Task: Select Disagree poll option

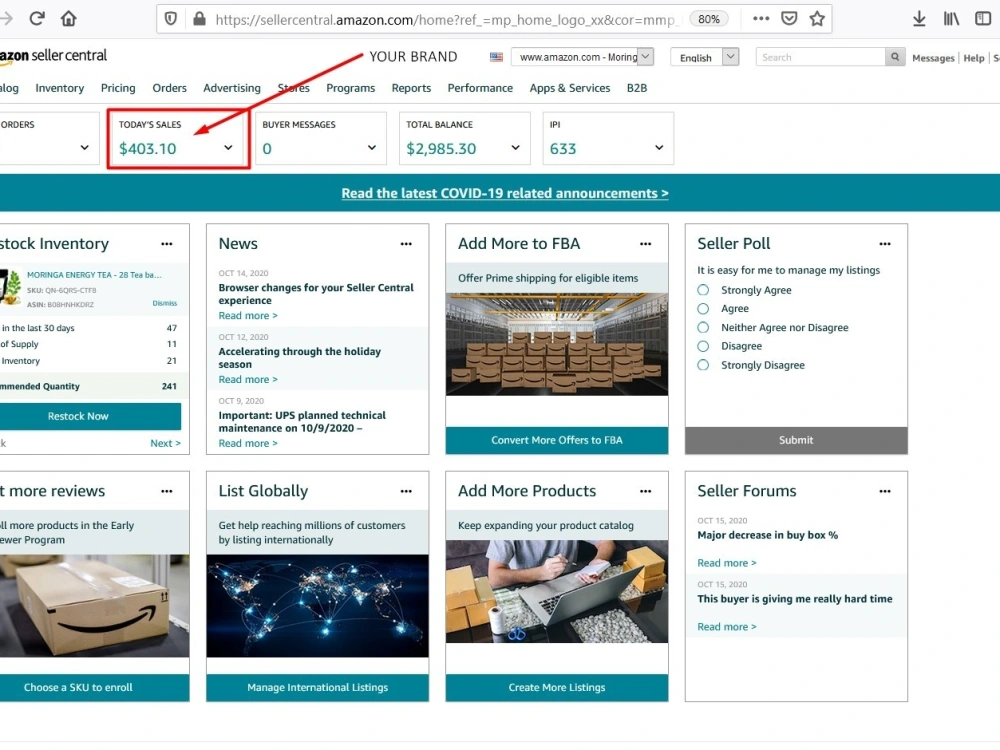Action: pos(703,346)
